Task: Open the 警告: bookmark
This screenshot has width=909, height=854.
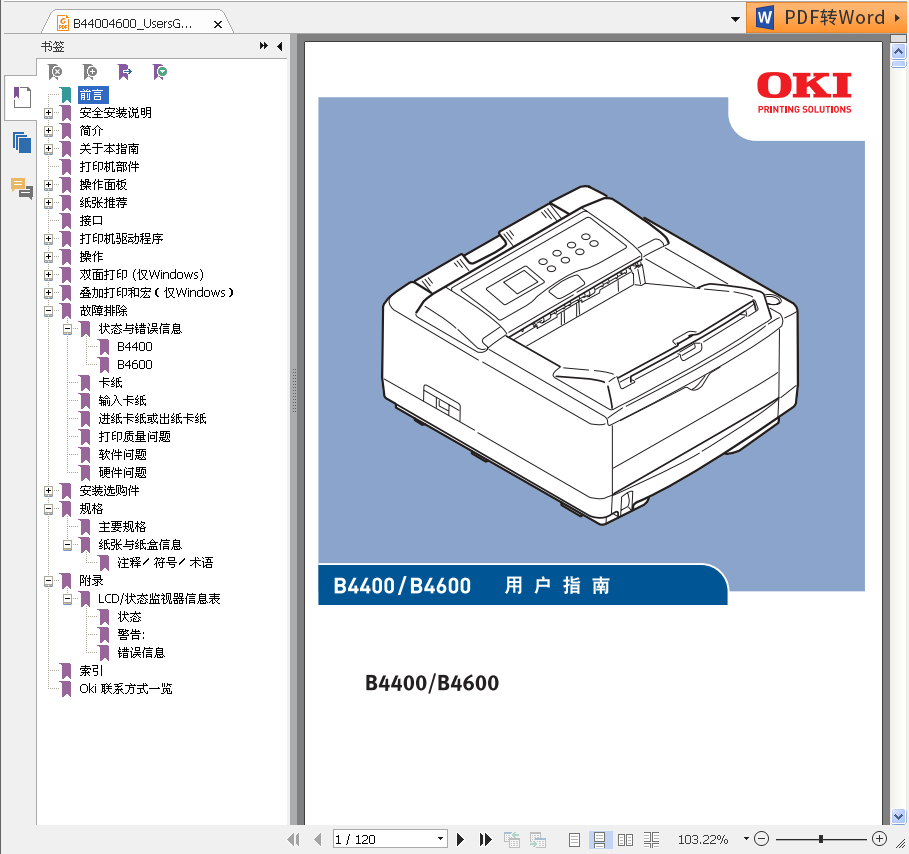Action: (x=131, y=635)
